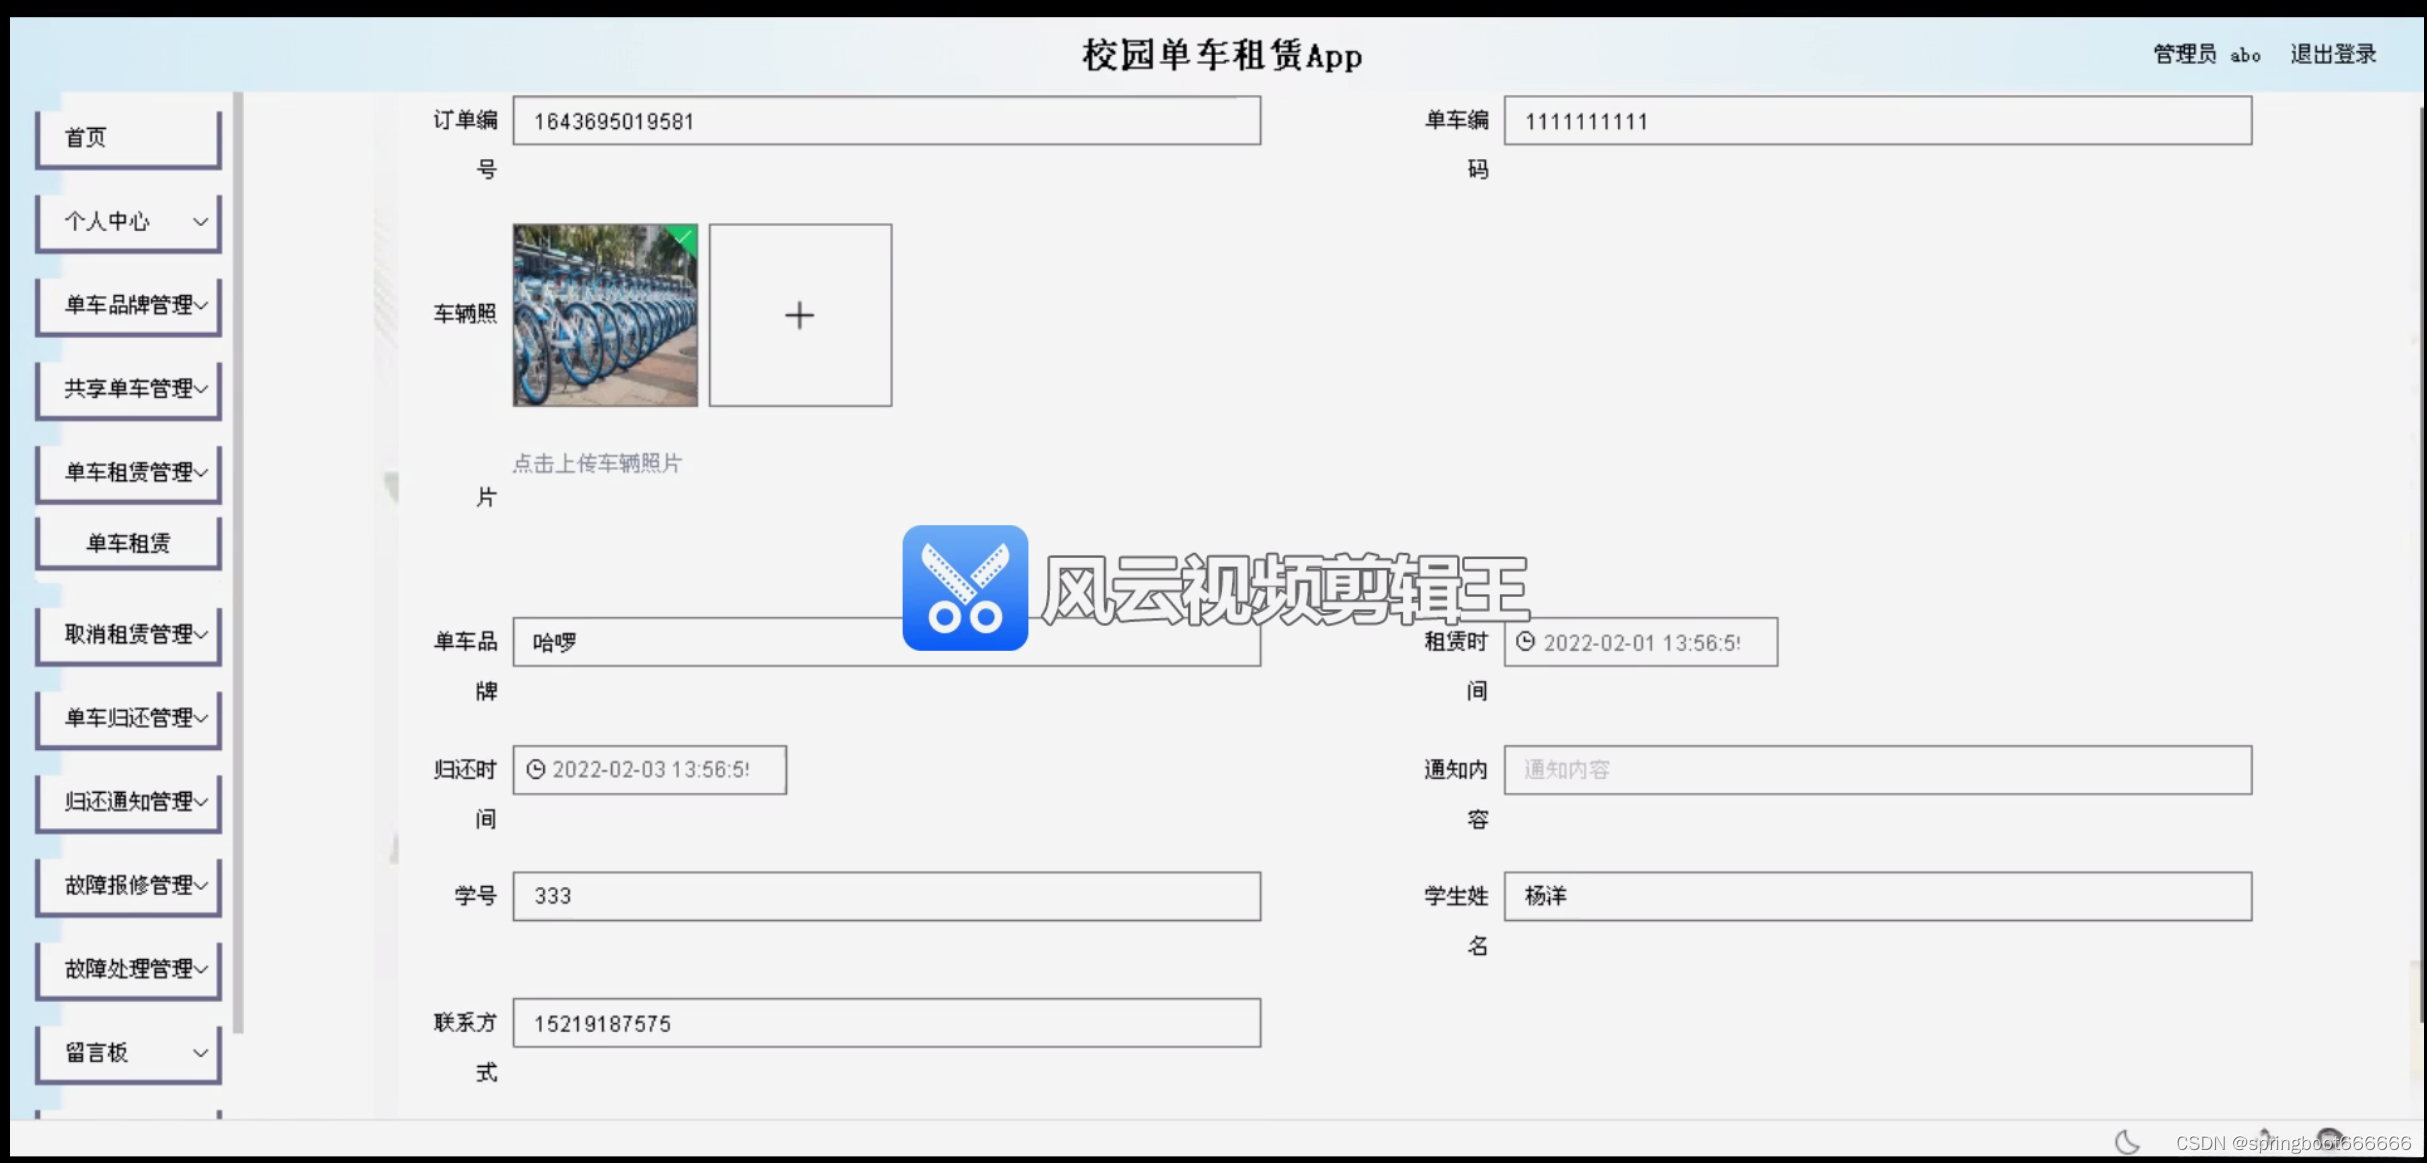Expand 共享单车管理 sidebar menu
The image size is (2427, 1163).
(128, 388)
